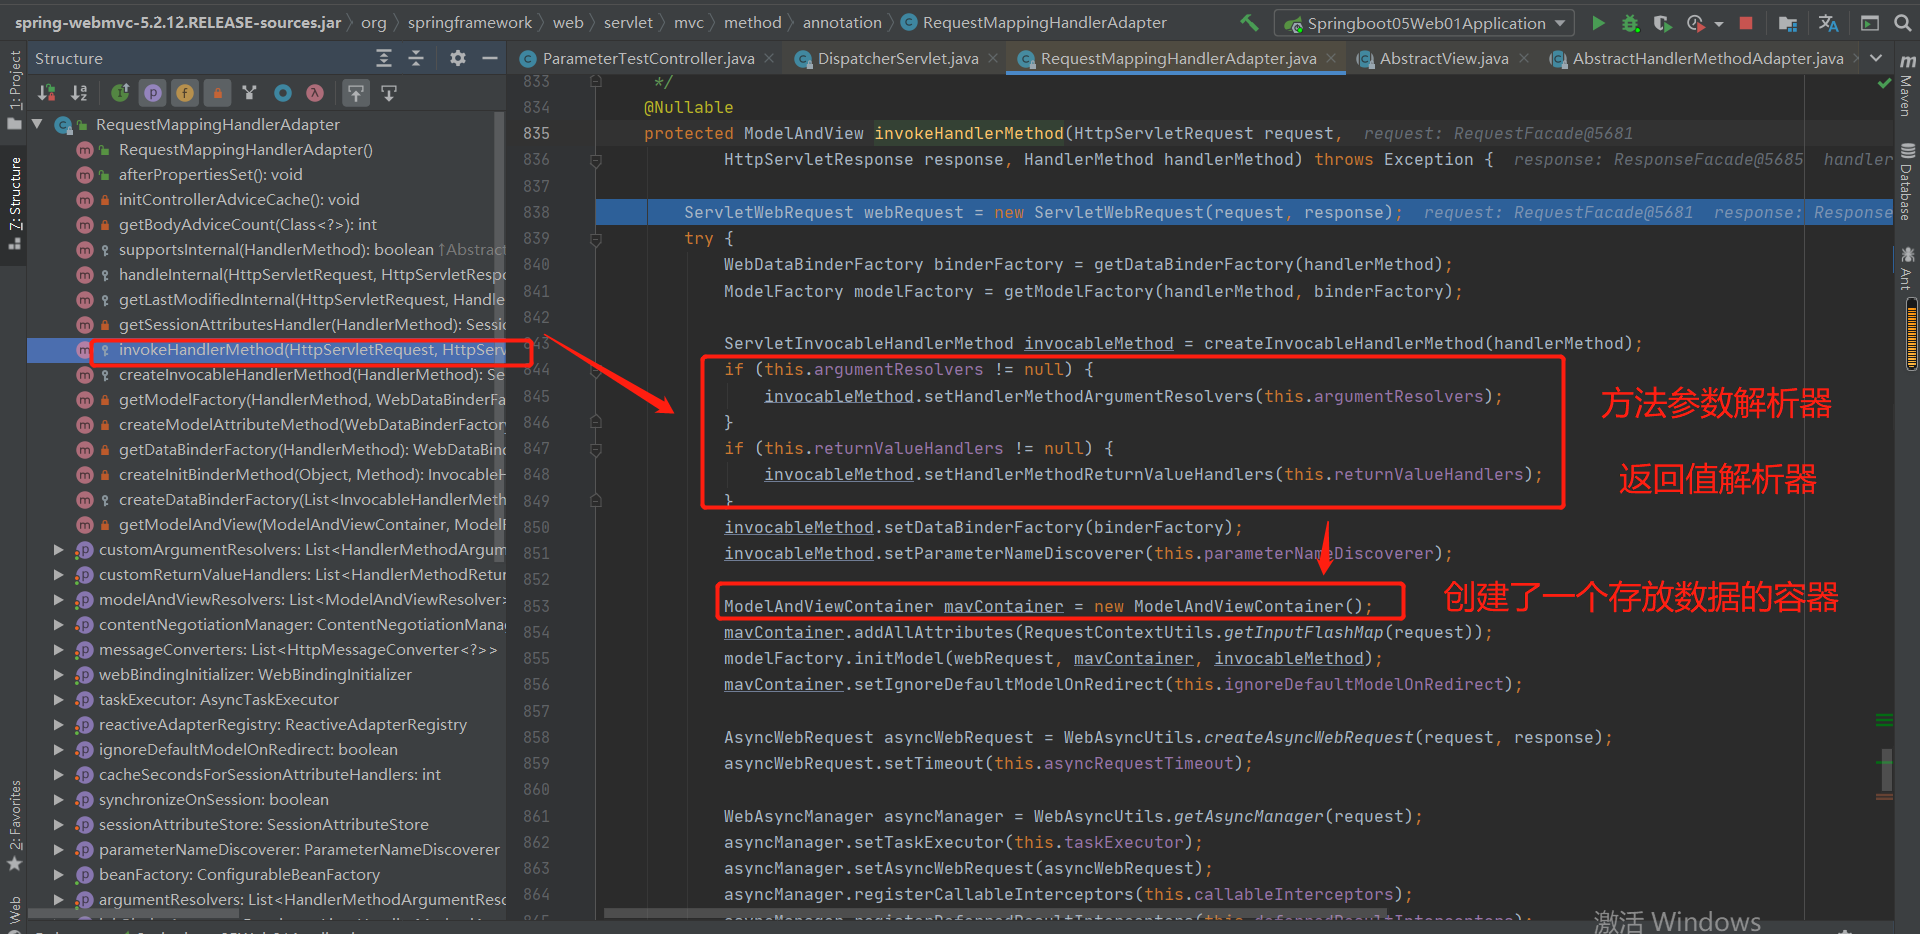The height and width of the screenshot is (934, 1920).
Task: Run with coverage icon
Action: coord(1662,22)
